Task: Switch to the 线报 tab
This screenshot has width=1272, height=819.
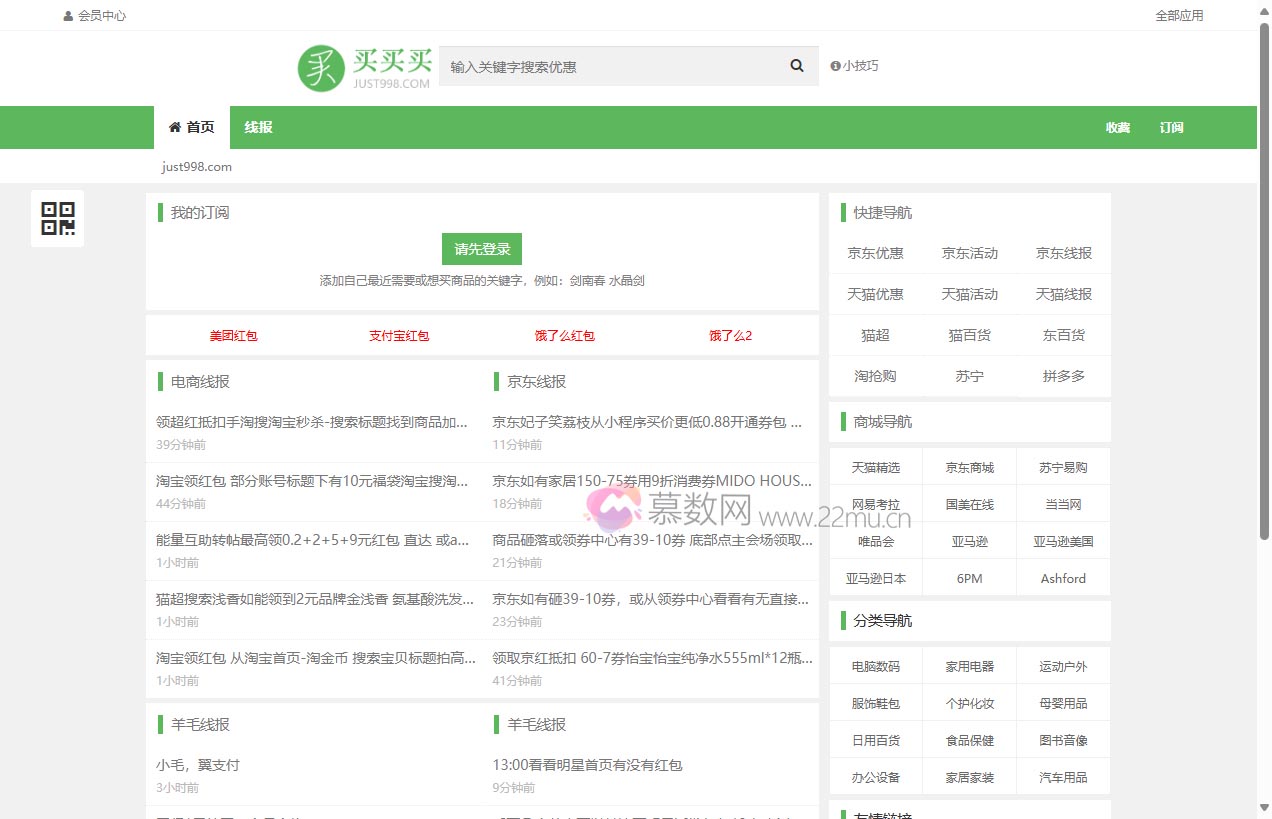Action: pos(258,127)
